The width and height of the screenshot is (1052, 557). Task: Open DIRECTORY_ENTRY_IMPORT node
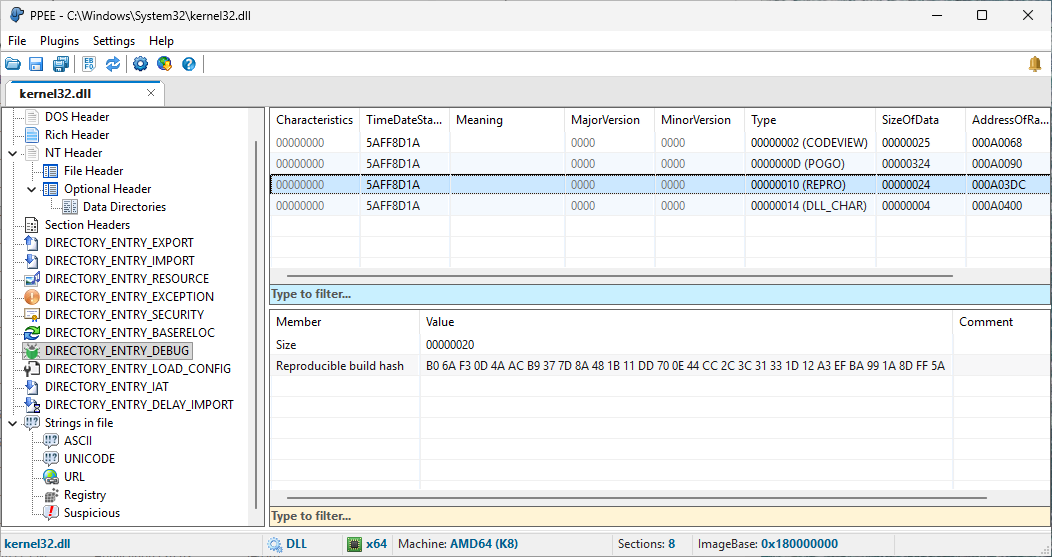pyautogui.click(x=119, y=261)
